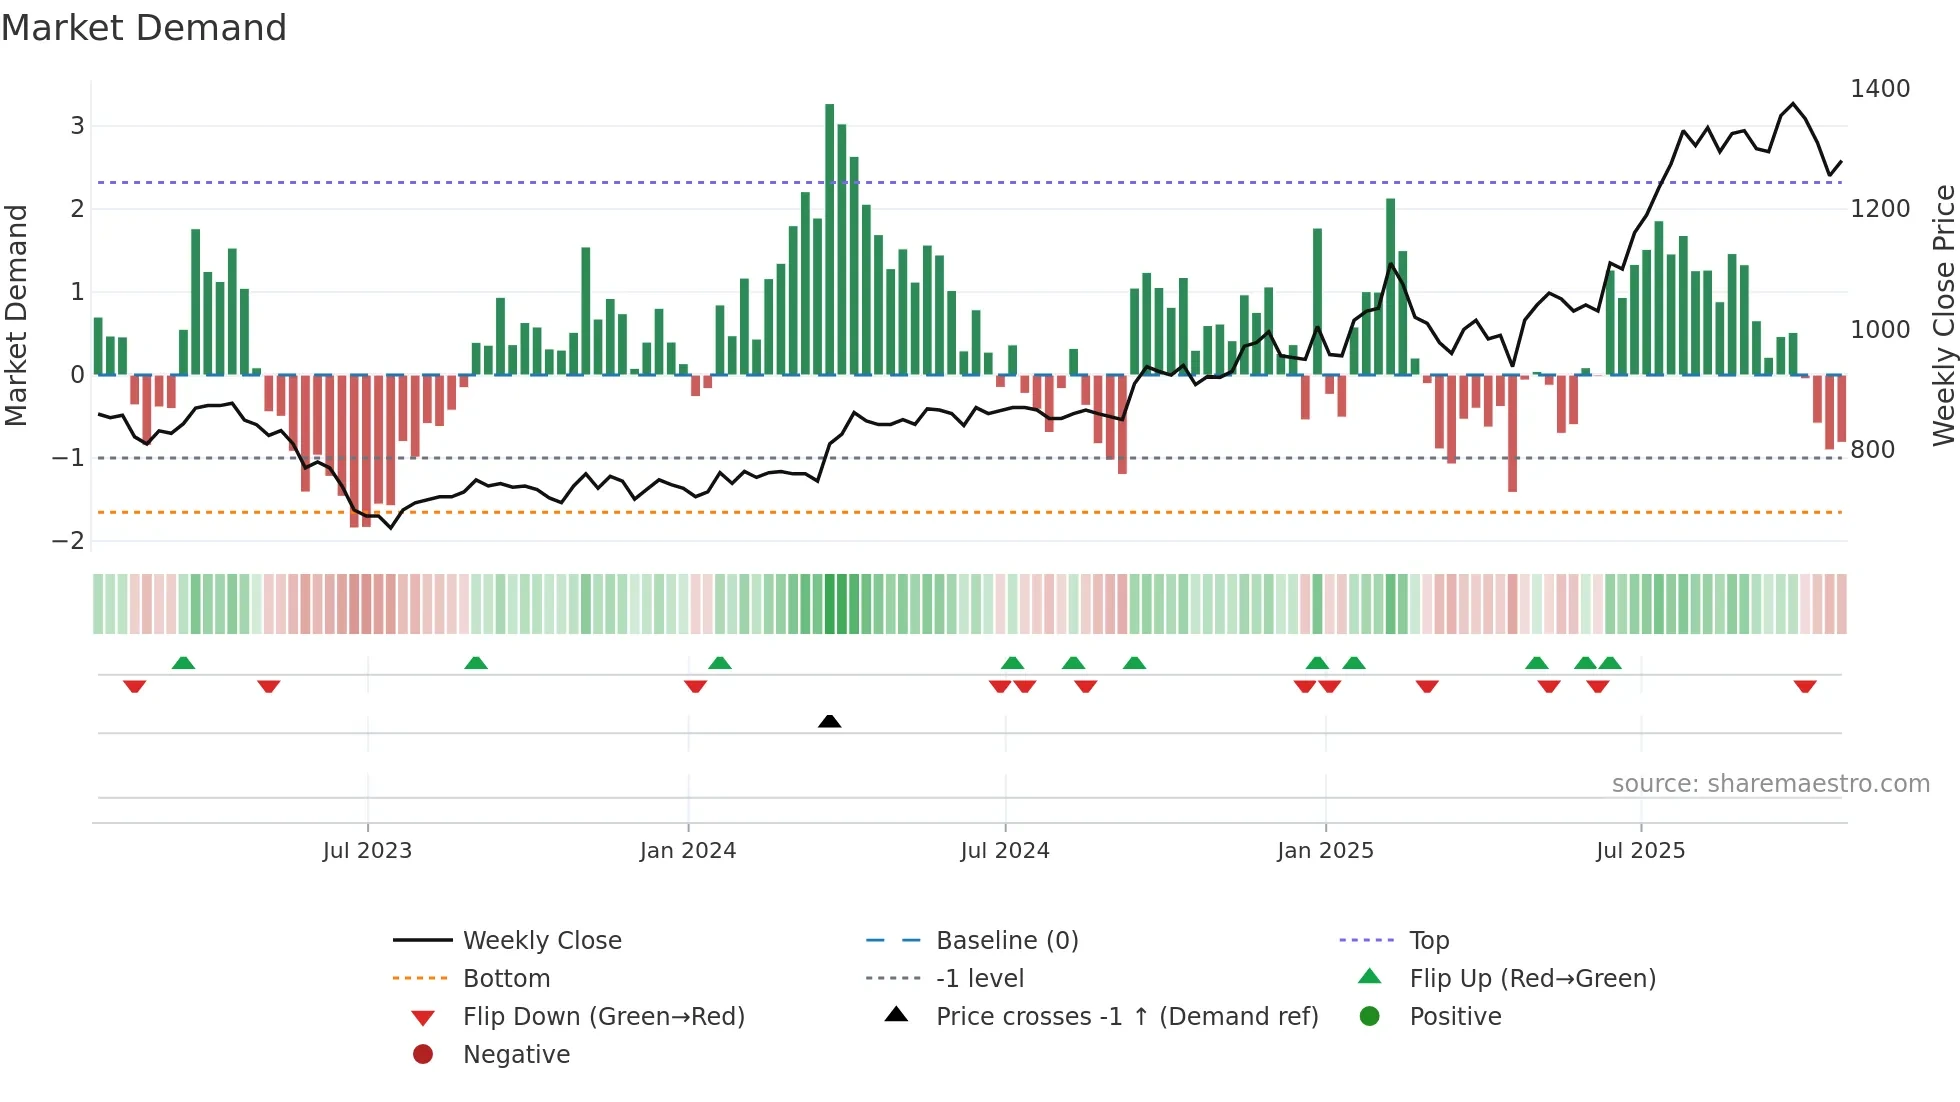Click the darkest green heat strip cell

click(830, 604)
